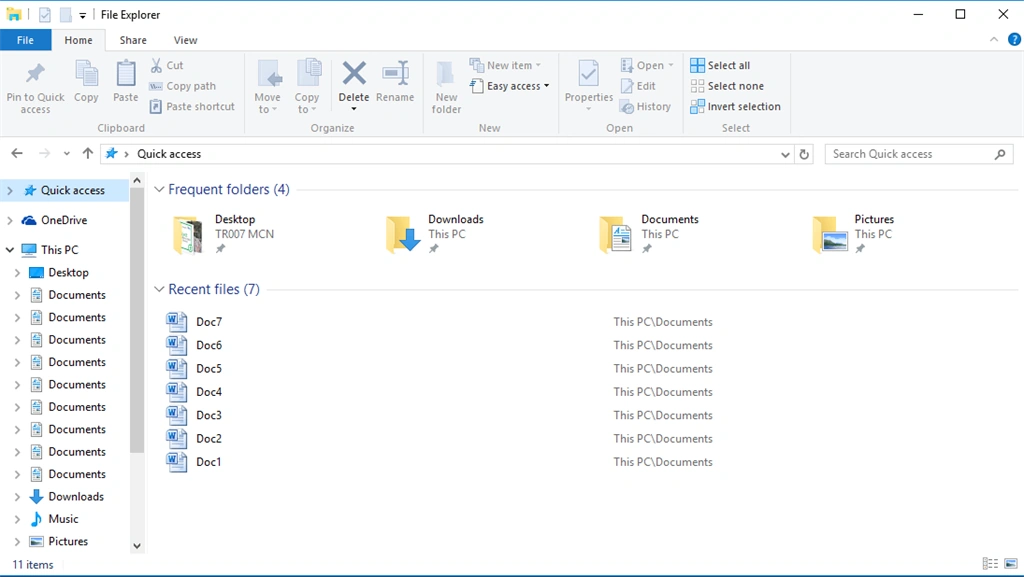Open the Easy access dropdown
The width and height of the screenshot is (1024, 577).
tap(509, 86)
